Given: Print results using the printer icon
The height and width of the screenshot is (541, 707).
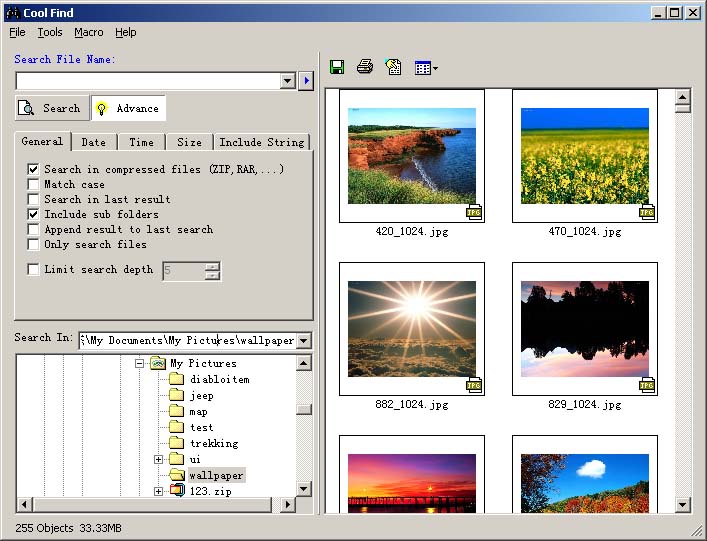Looking at the screenshot, I should (x=365, y=67).
